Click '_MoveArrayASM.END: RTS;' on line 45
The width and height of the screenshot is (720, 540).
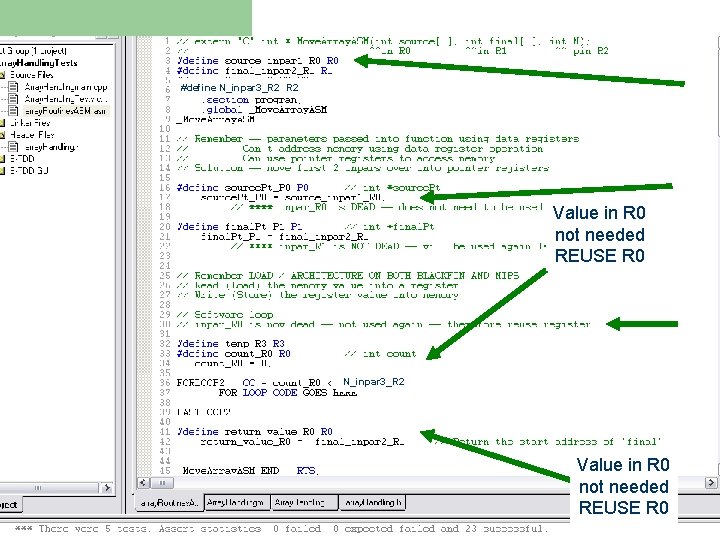[x=250, y=471]
